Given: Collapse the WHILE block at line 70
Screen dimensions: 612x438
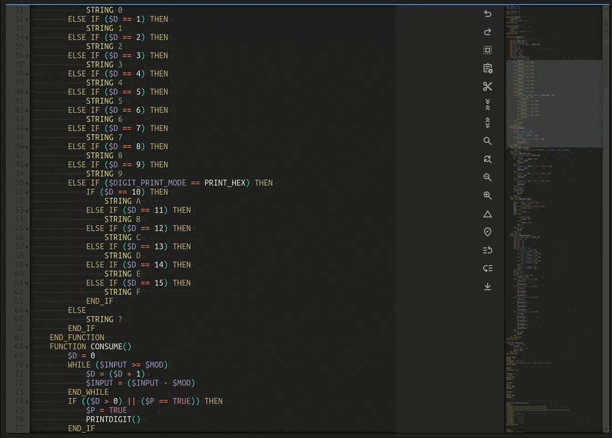Looking at the screenshot, I should [27, 365].
